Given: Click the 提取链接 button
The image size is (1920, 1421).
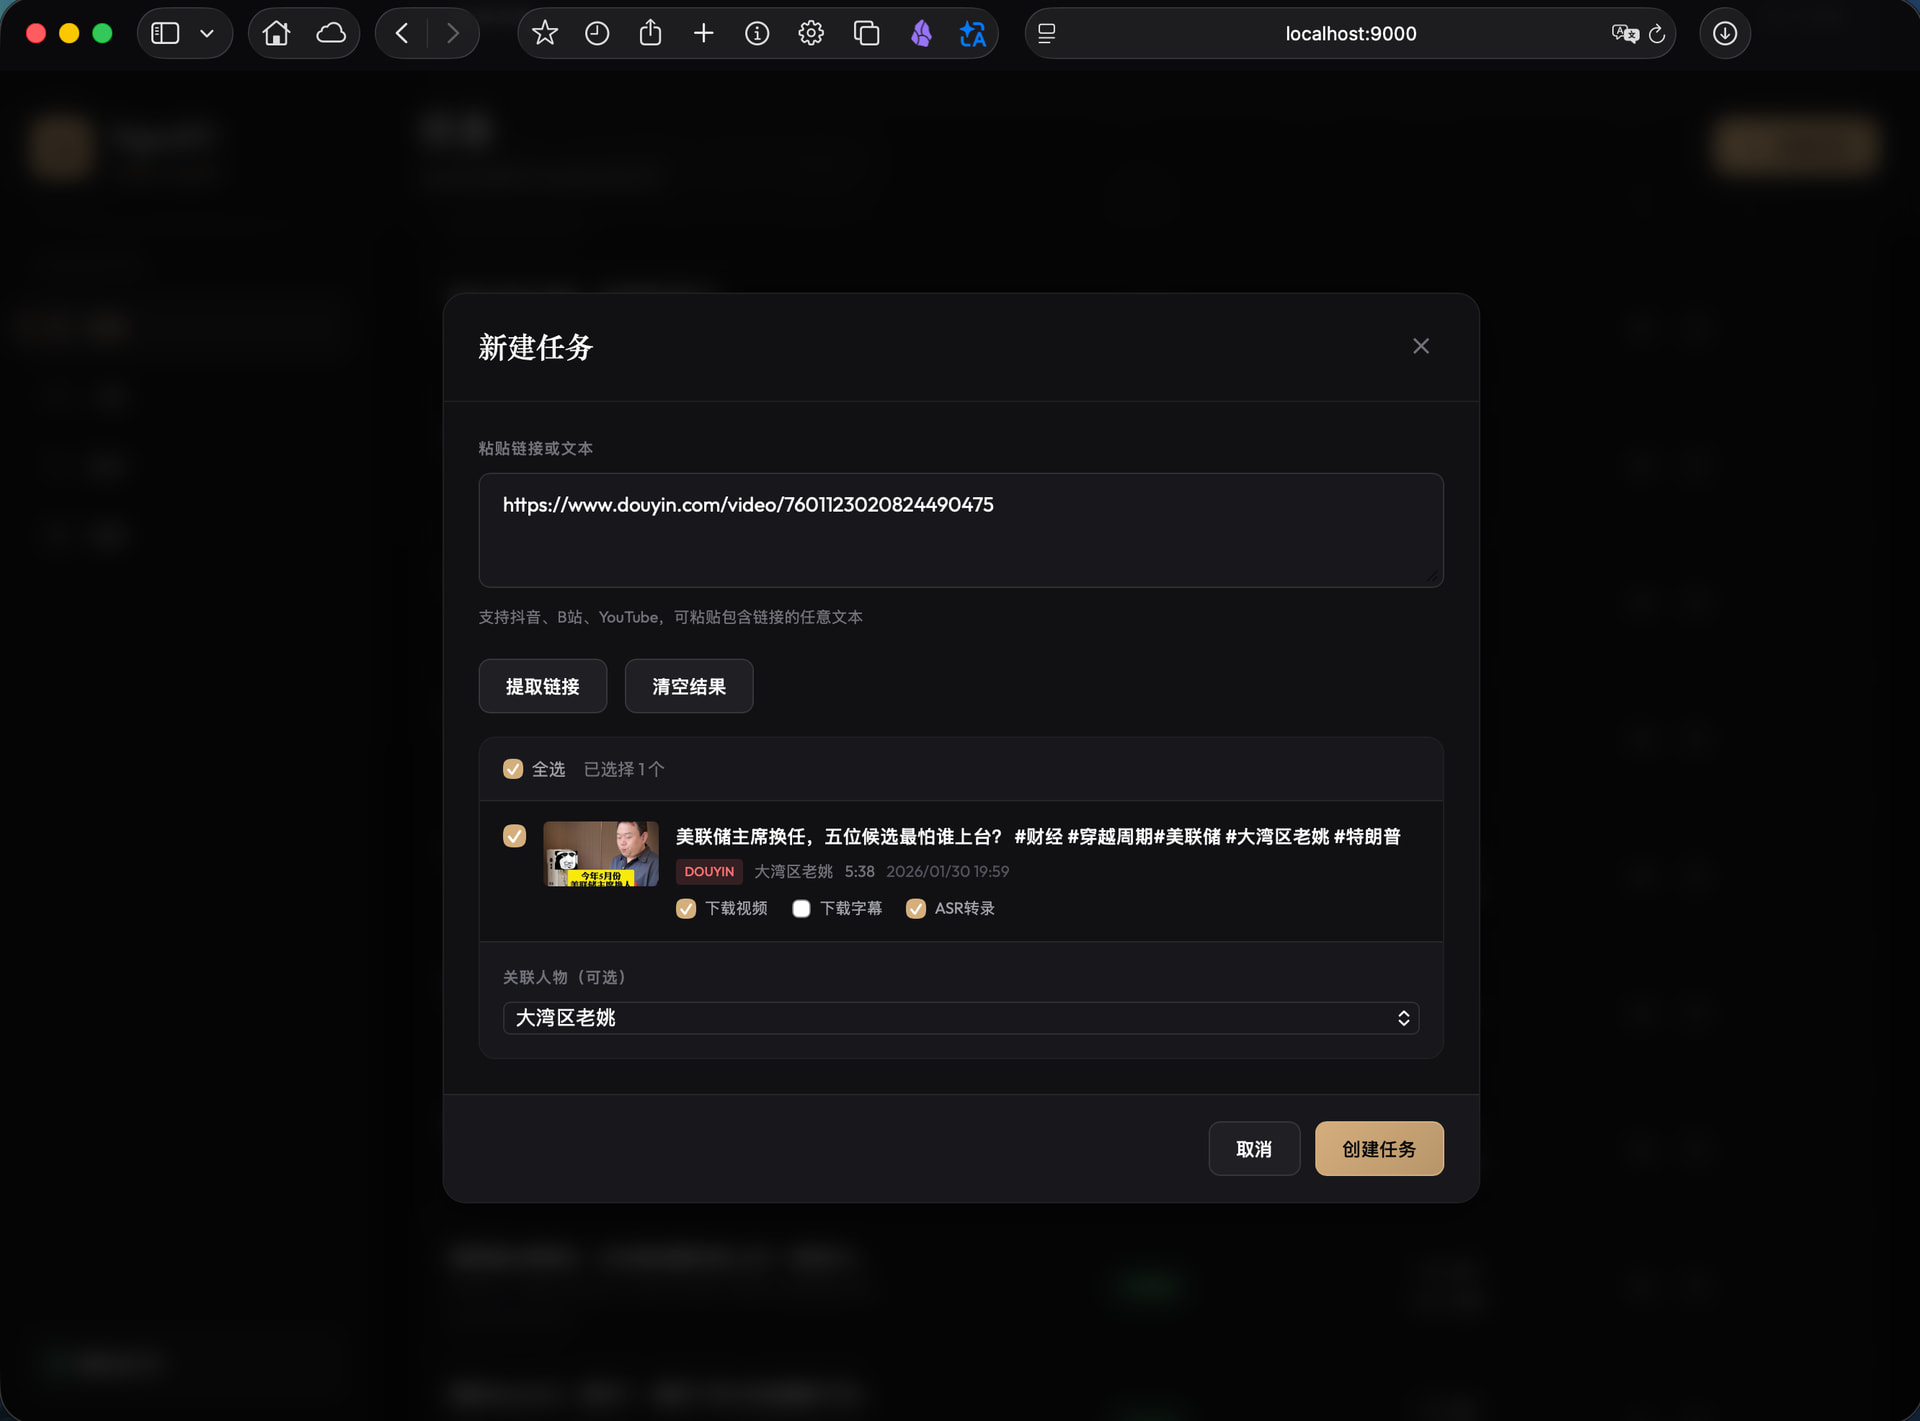Looking at the screenshot, I should point(542,686).
